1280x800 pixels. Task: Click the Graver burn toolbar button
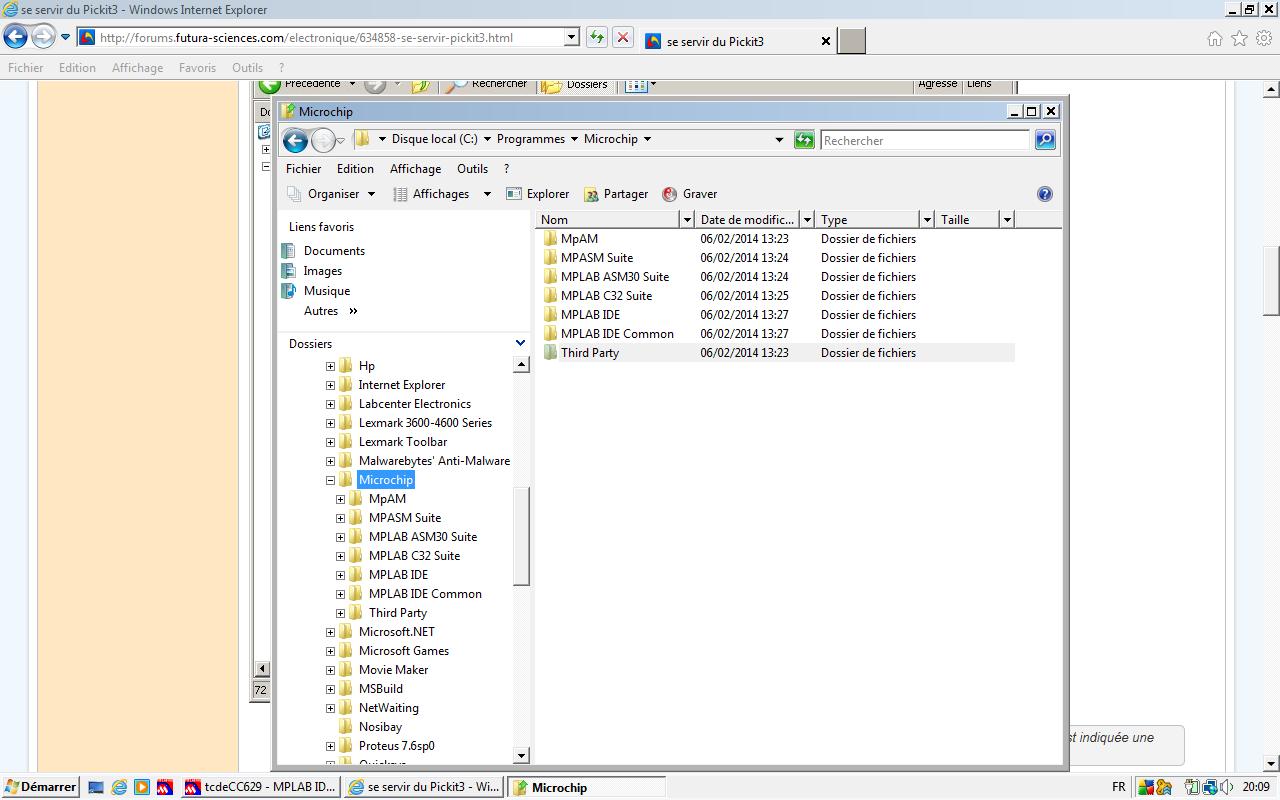690,194
